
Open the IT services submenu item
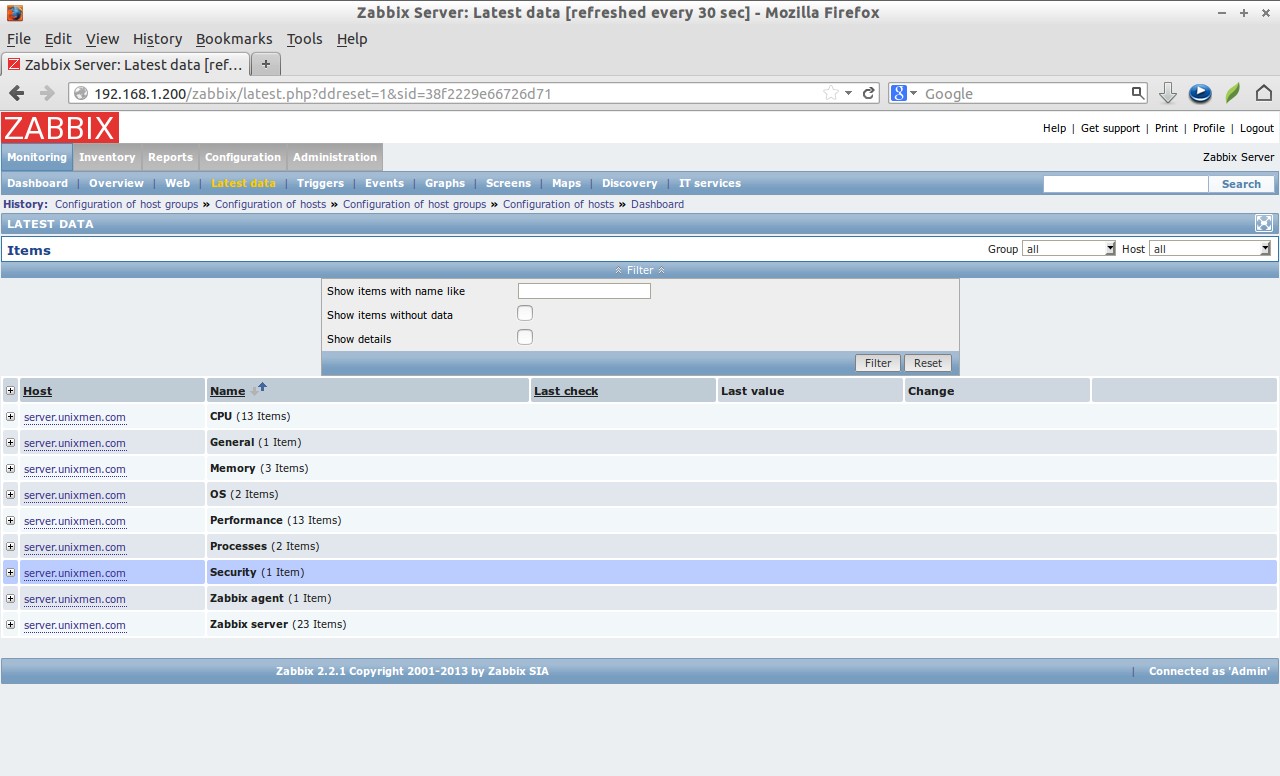710,183
